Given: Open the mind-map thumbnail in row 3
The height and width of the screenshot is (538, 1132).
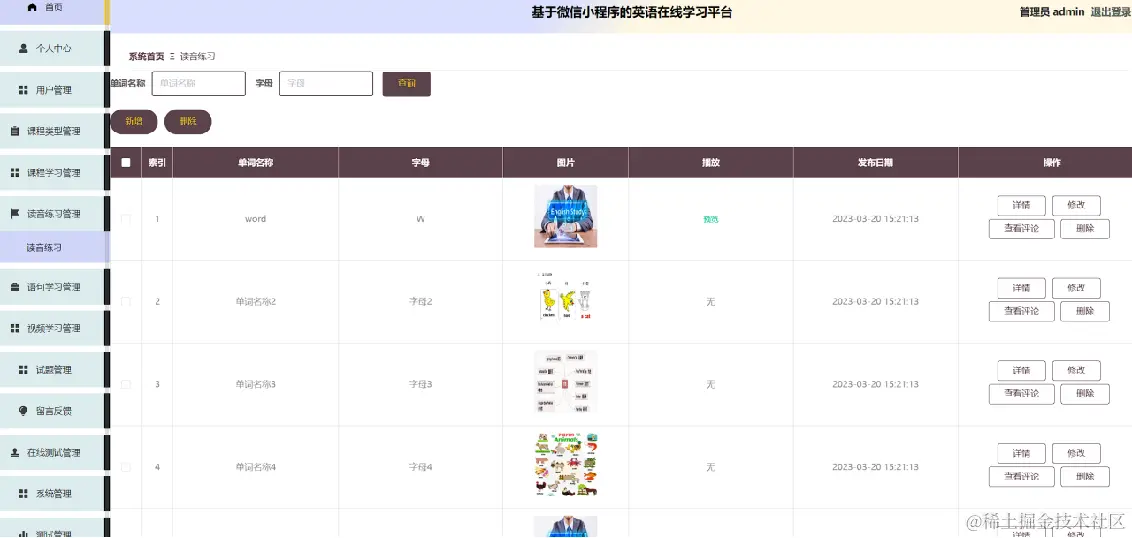Looking at the screenshot, I should coord(565,382).
